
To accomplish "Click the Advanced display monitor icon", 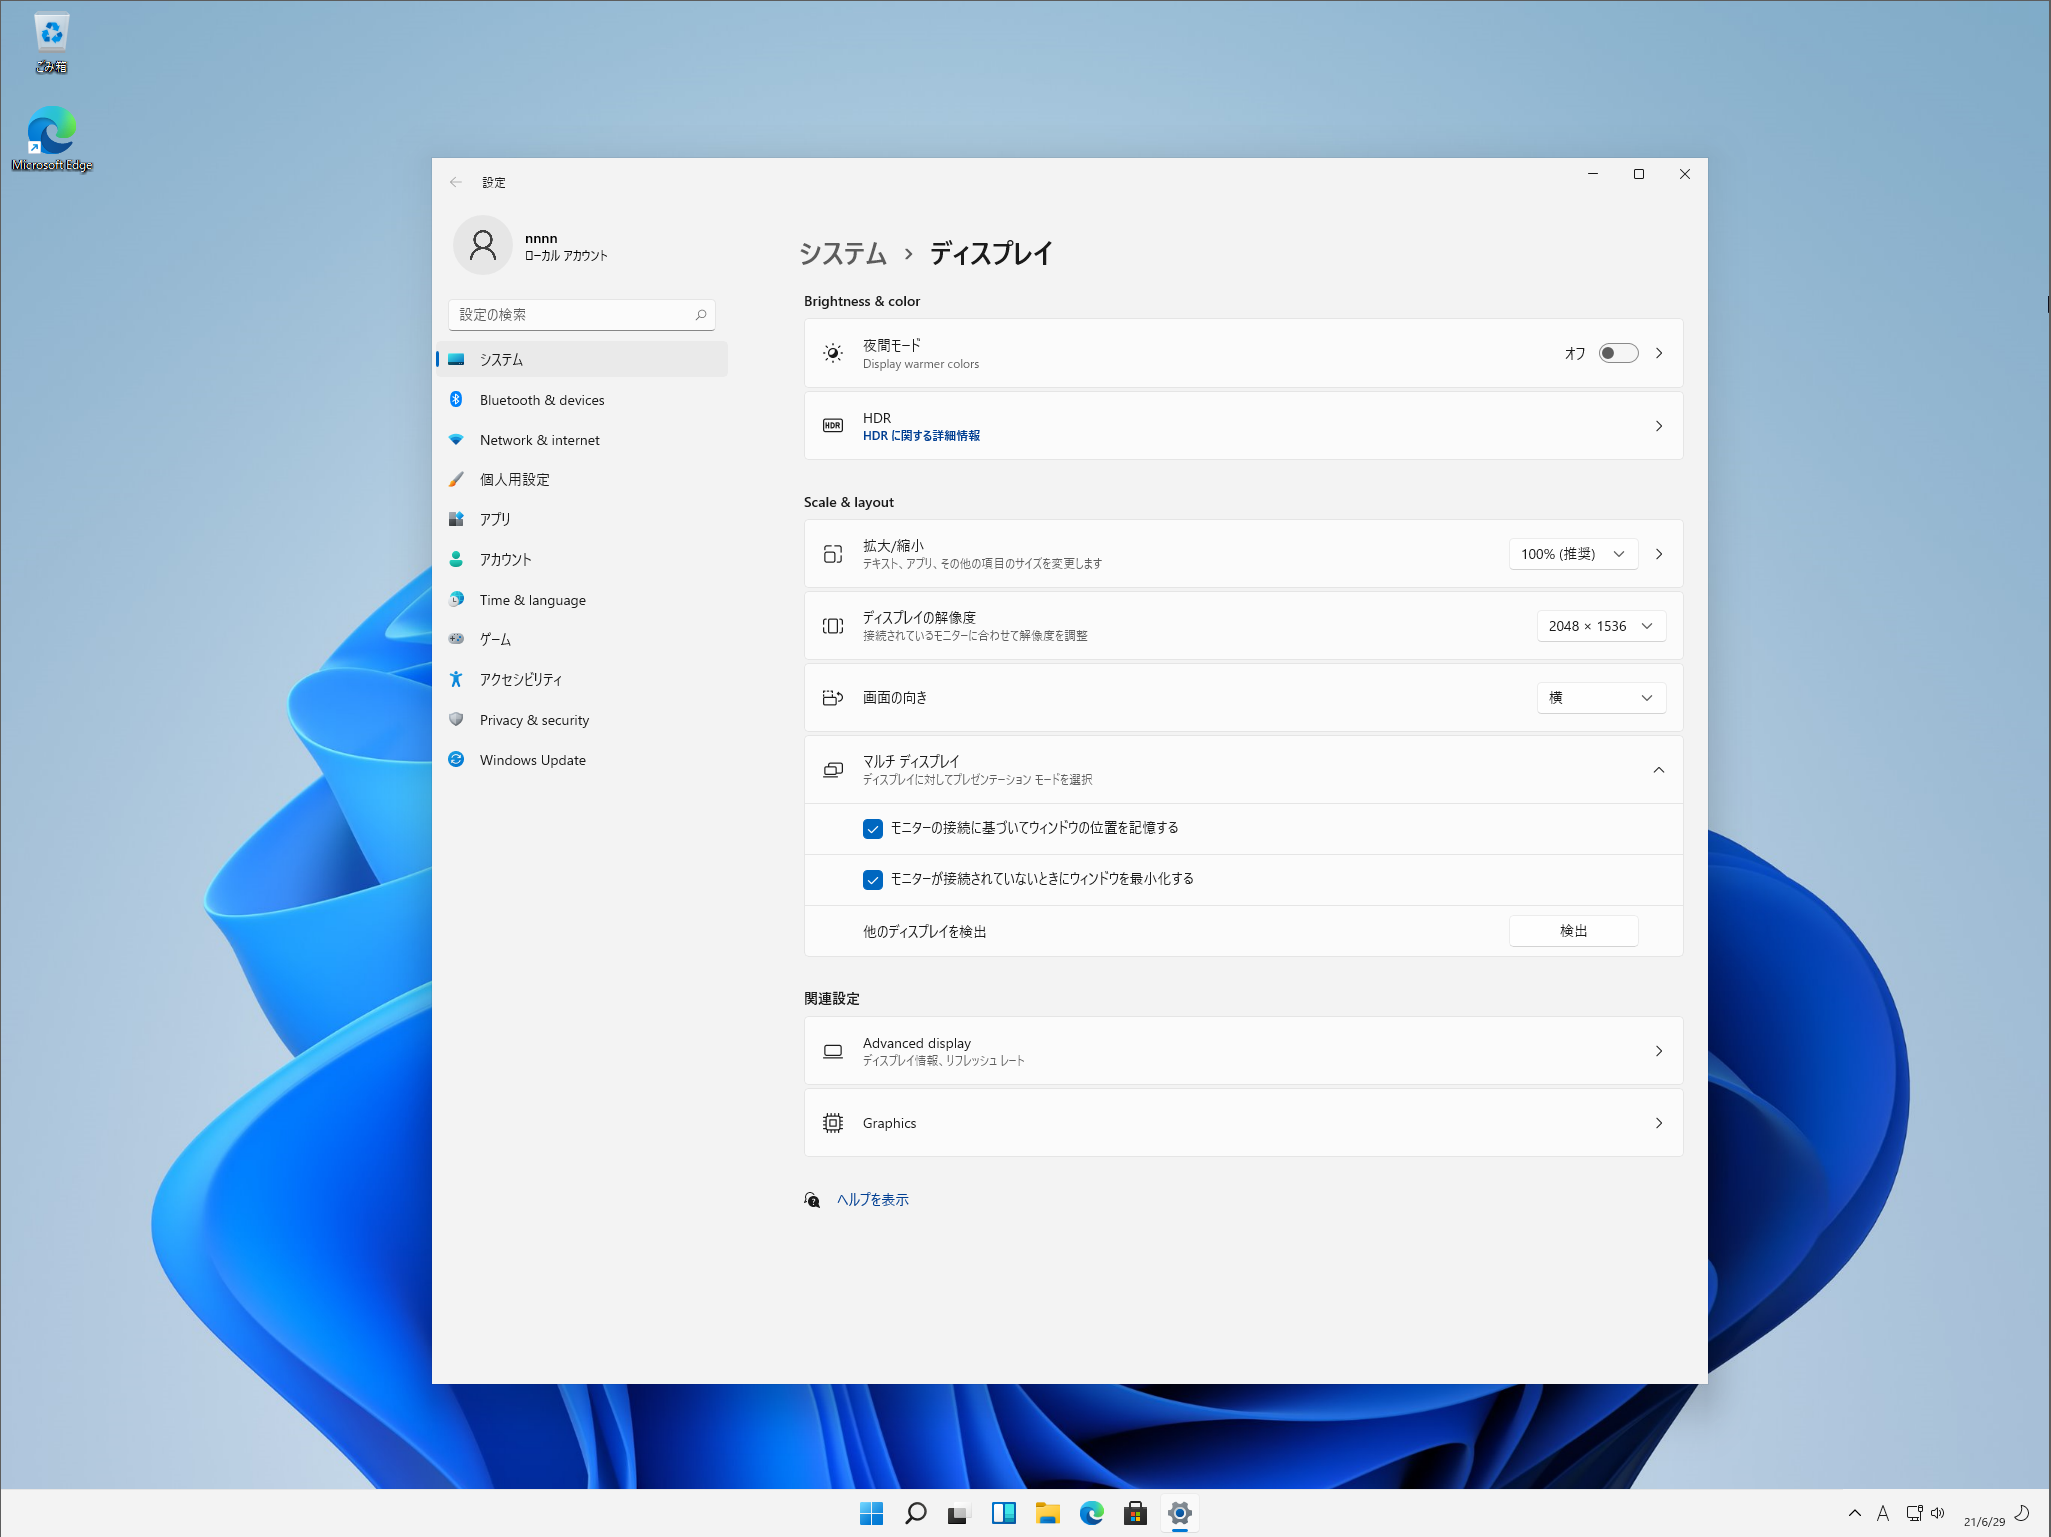I will (833, 1051).
